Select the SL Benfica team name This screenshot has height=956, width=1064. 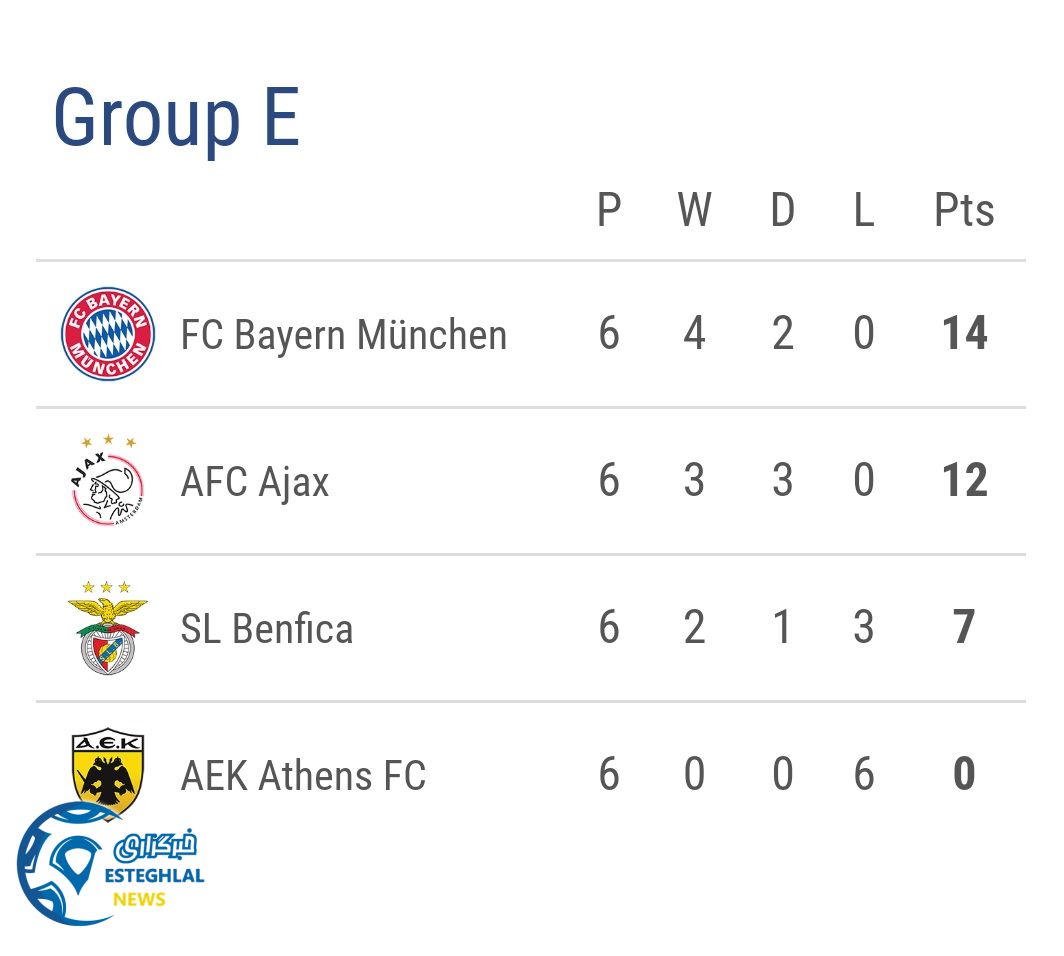pos(267,629)
